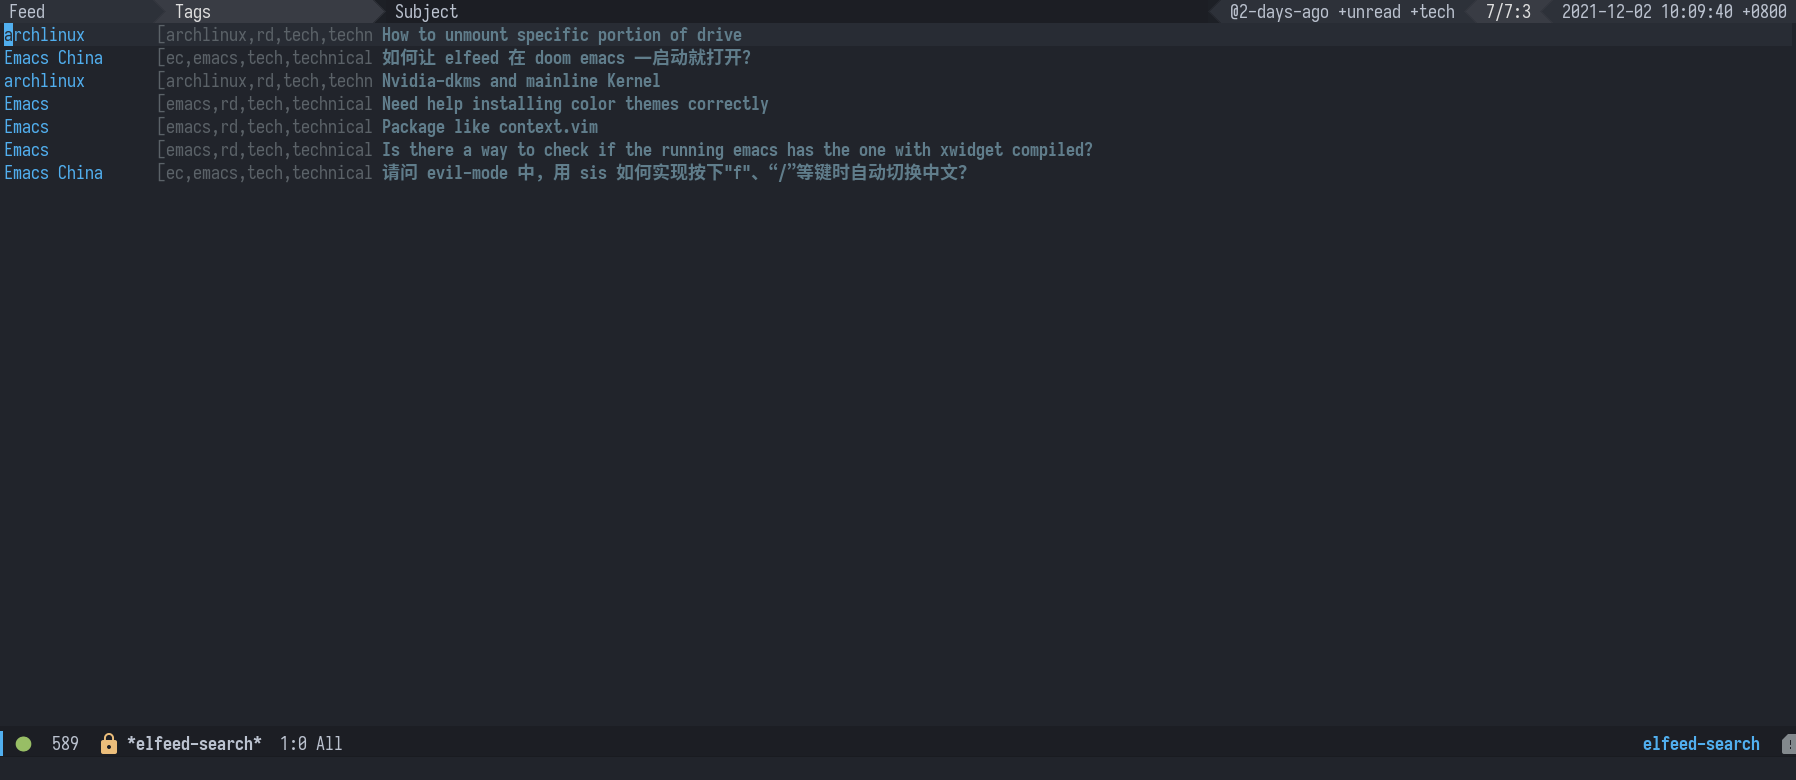Click the green status circle in modeline

[24, 743]
